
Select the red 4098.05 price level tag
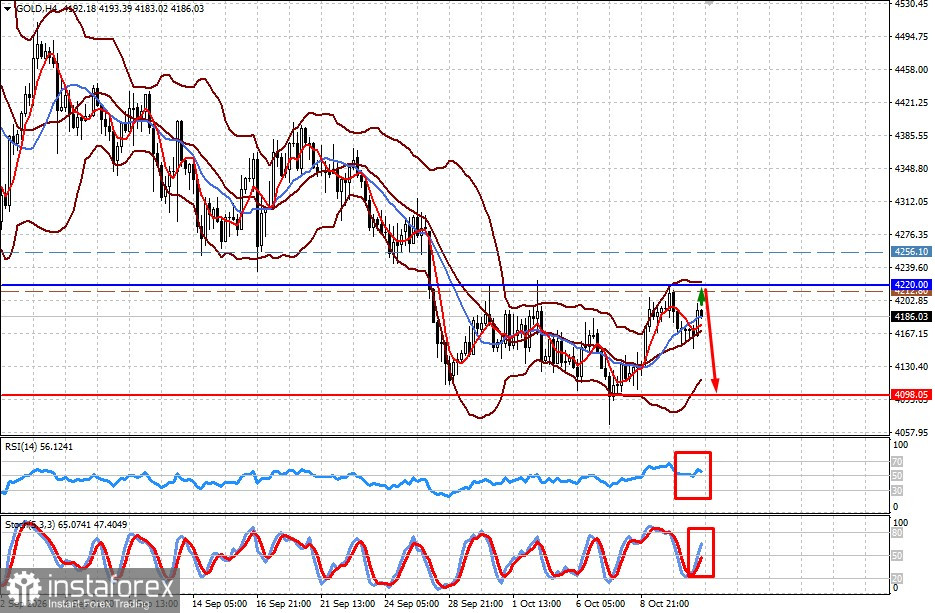click(x=912, y=395)
